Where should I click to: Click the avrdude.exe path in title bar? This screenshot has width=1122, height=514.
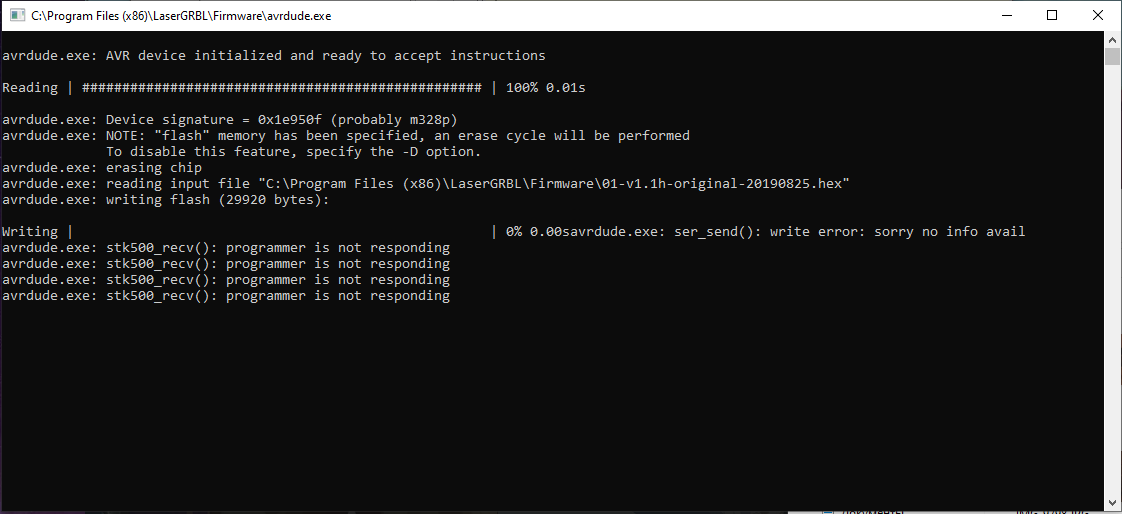[x=180, y=16]
